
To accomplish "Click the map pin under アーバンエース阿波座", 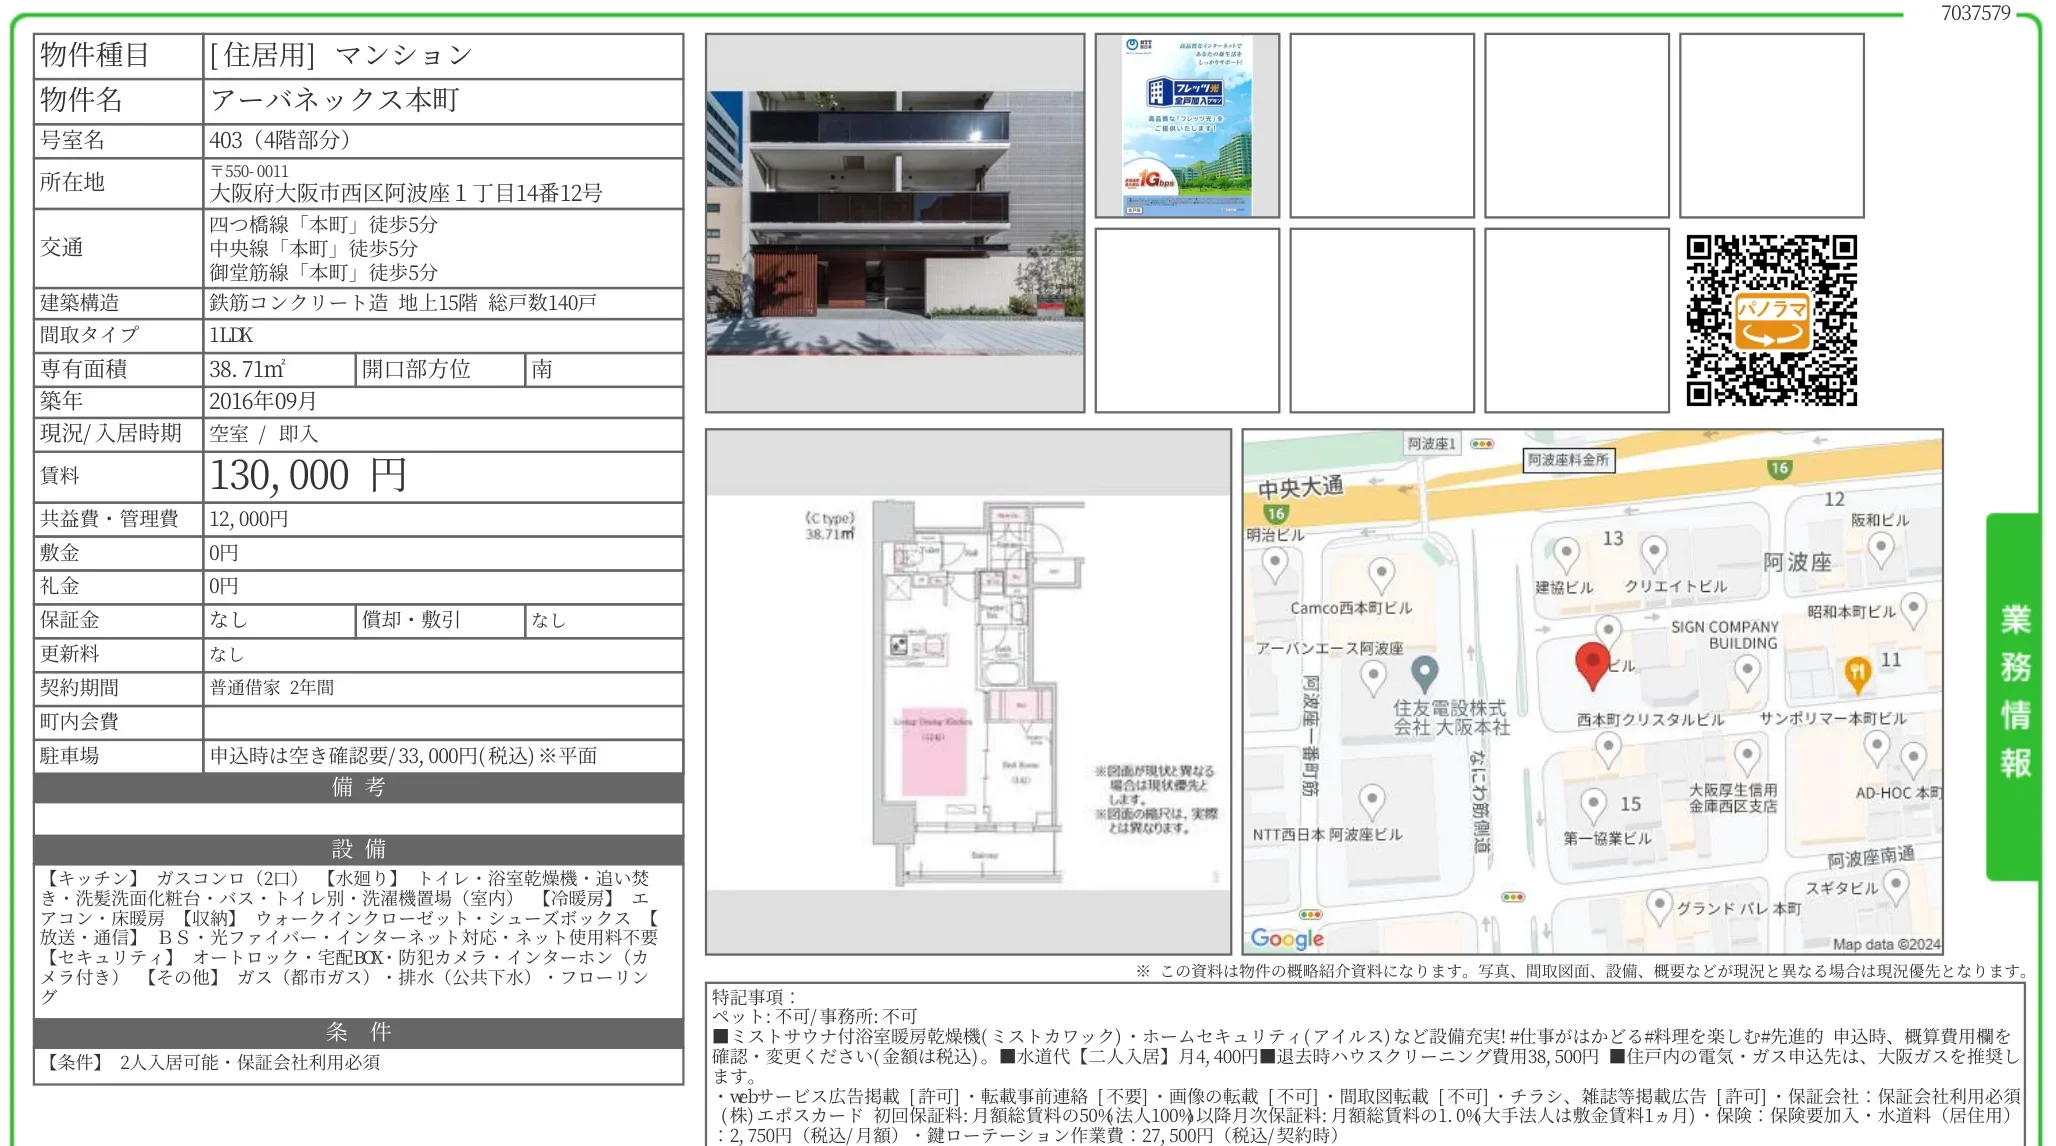I will 1374,677.
